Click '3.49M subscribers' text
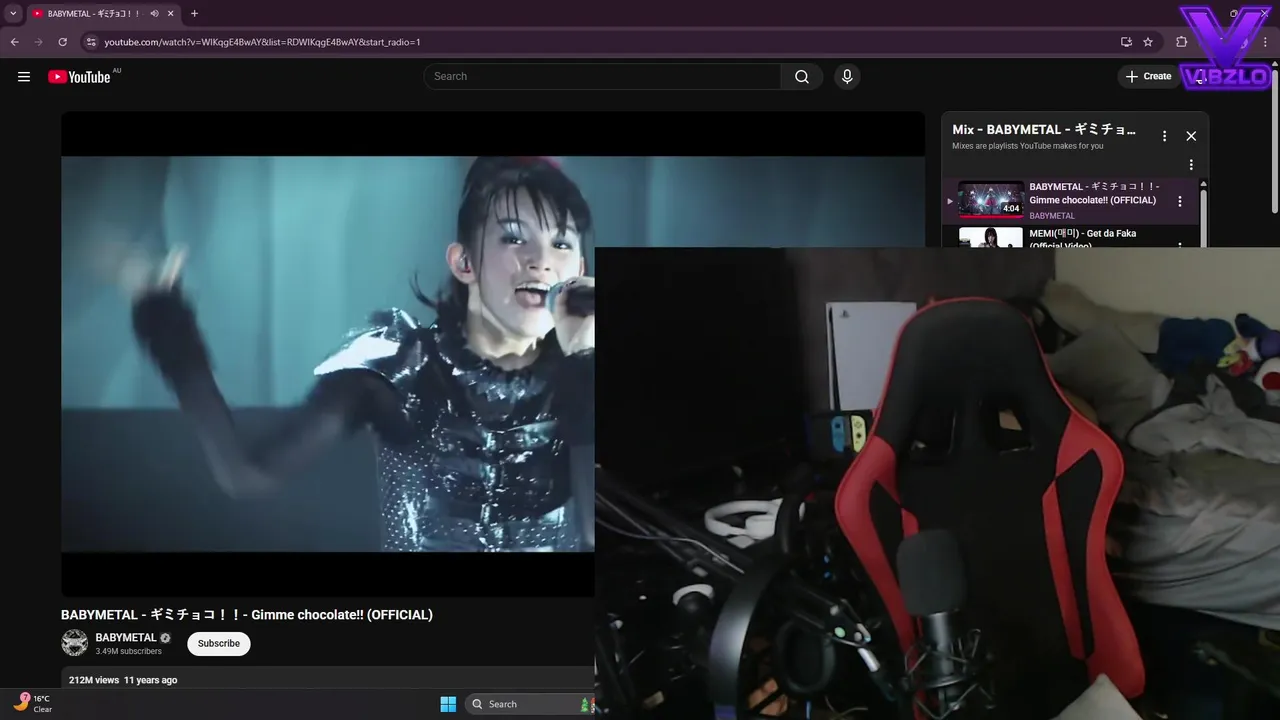The height and width of the screenshot is (720, 1280). [129, 652]
